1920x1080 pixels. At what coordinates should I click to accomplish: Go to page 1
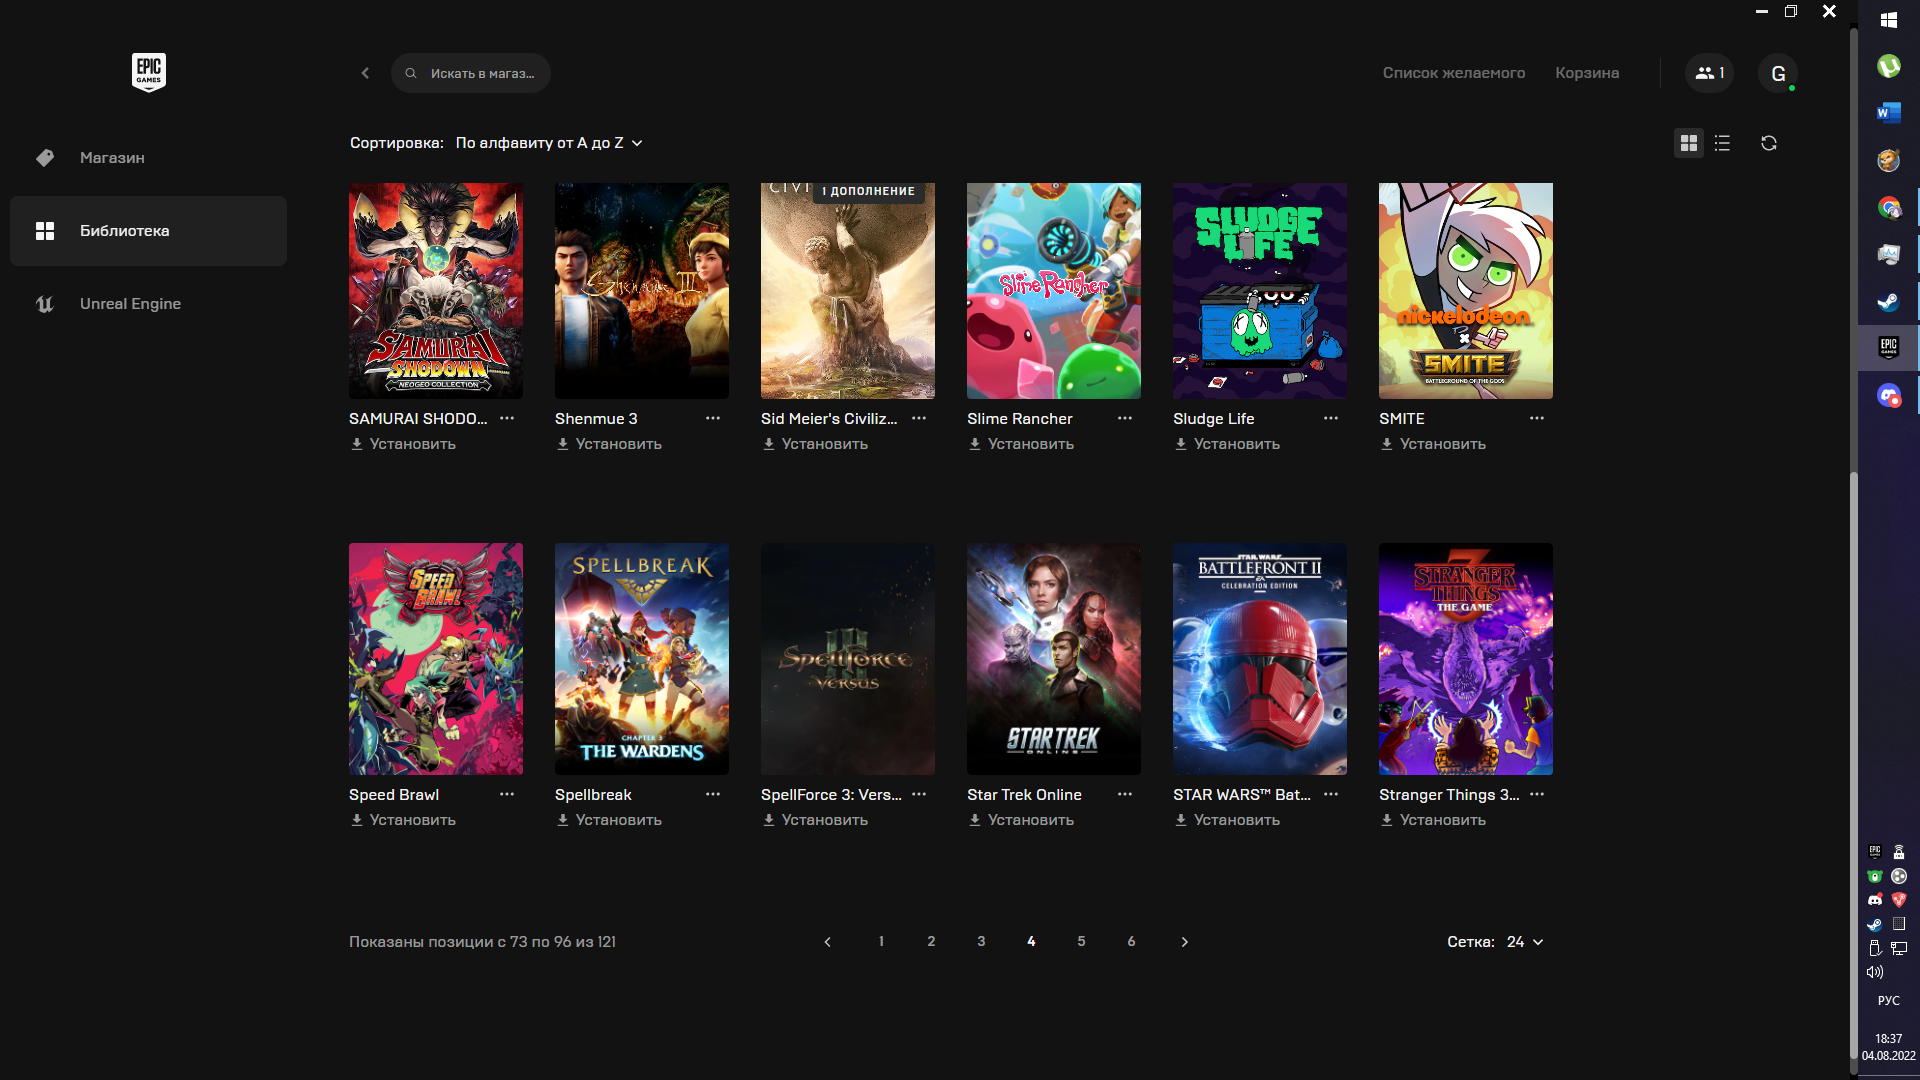click(x=881, y=942)
